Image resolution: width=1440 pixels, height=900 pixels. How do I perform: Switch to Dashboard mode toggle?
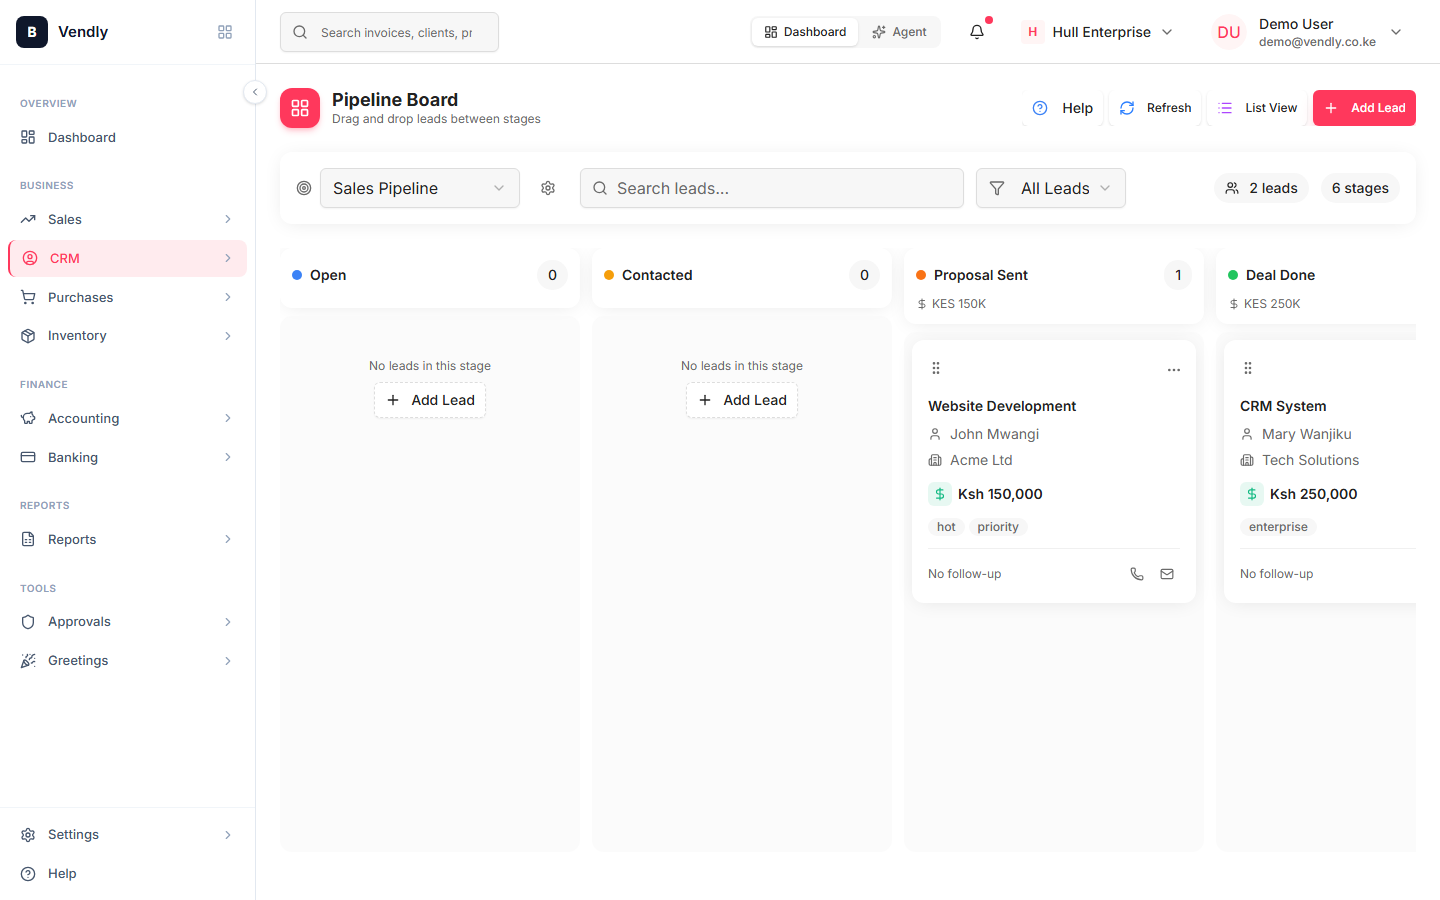[805, 32]
